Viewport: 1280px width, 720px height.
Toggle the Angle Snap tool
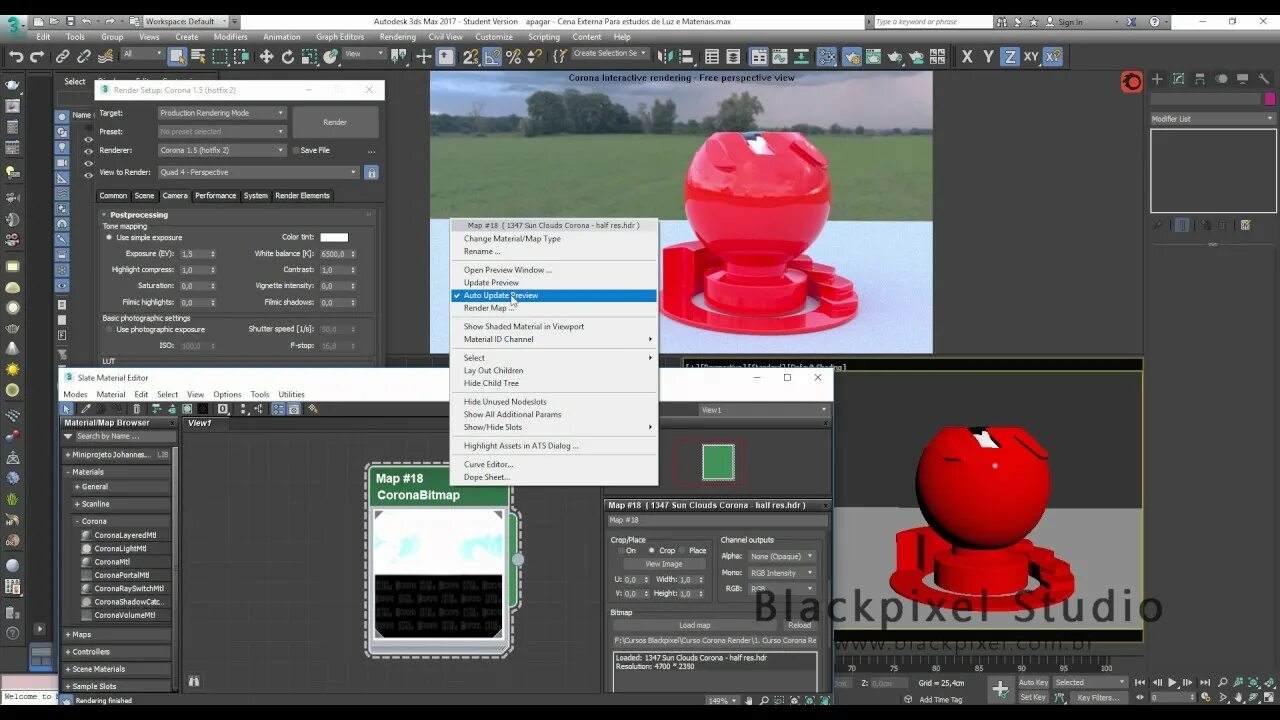(x=491, y=57)
